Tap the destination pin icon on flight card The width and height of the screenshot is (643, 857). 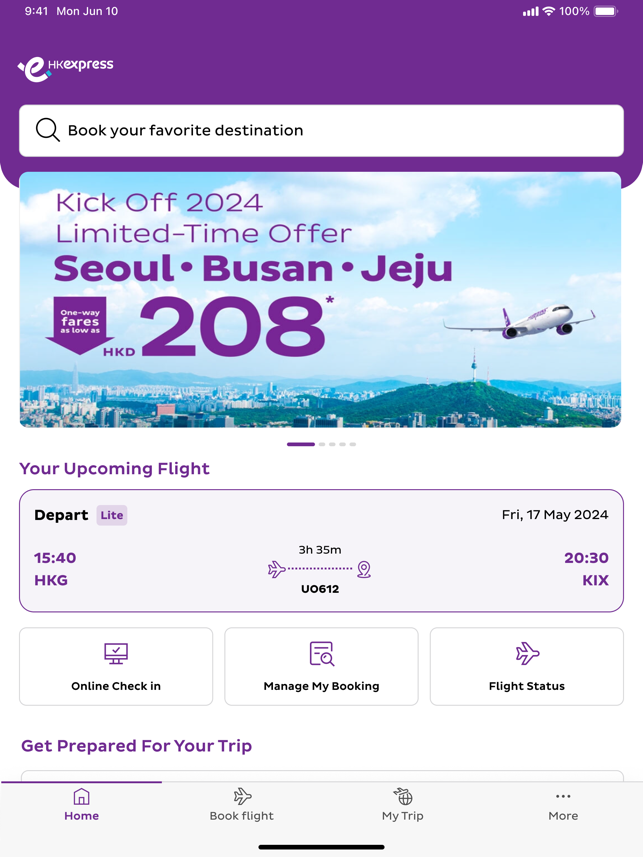click(364, 569)
